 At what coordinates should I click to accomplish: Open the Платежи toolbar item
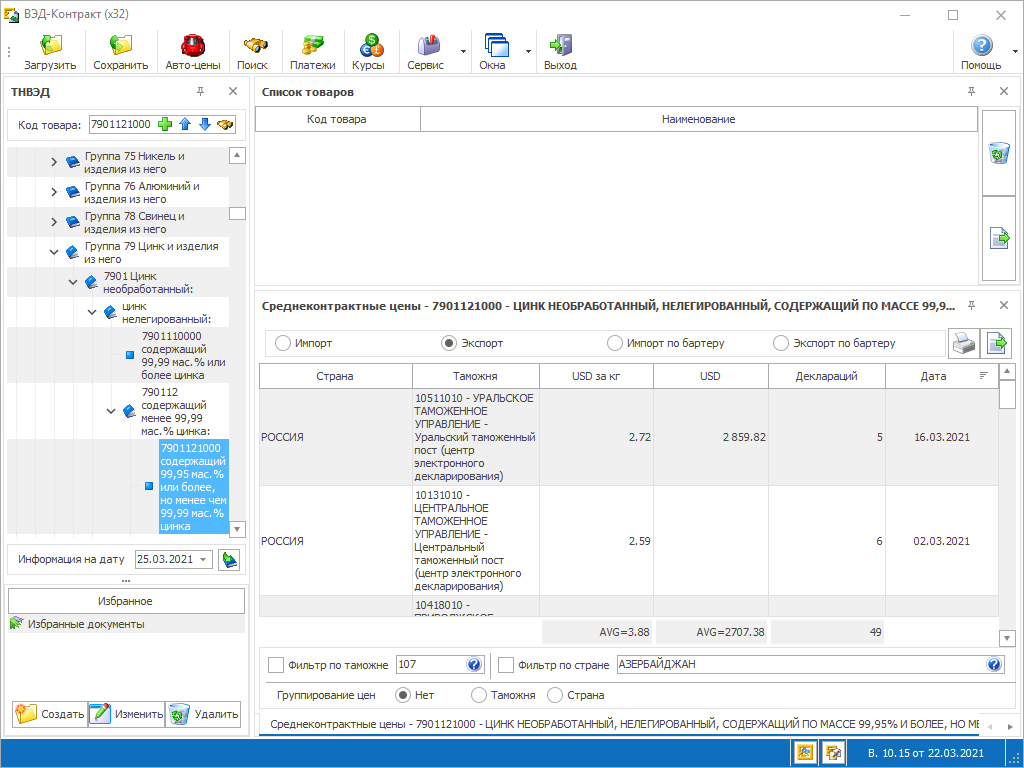(x=313, y=44)
